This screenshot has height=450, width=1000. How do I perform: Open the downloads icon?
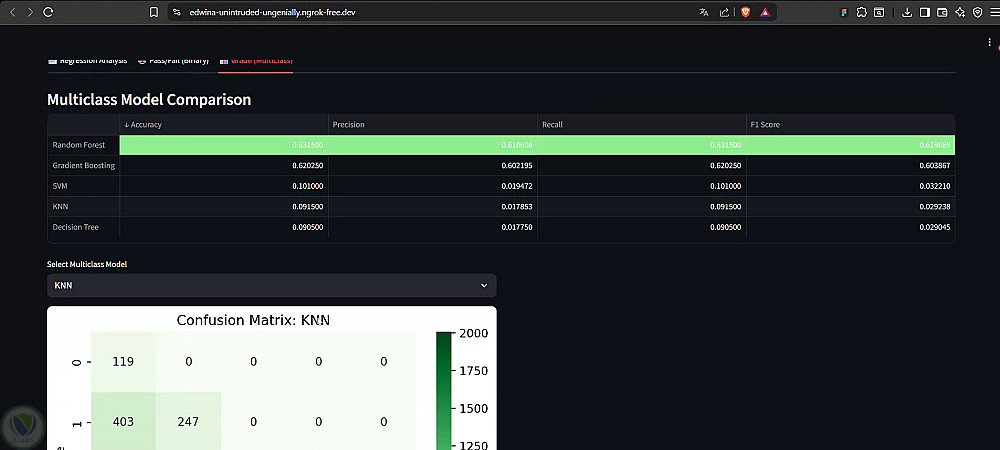[x=907, y=12]
